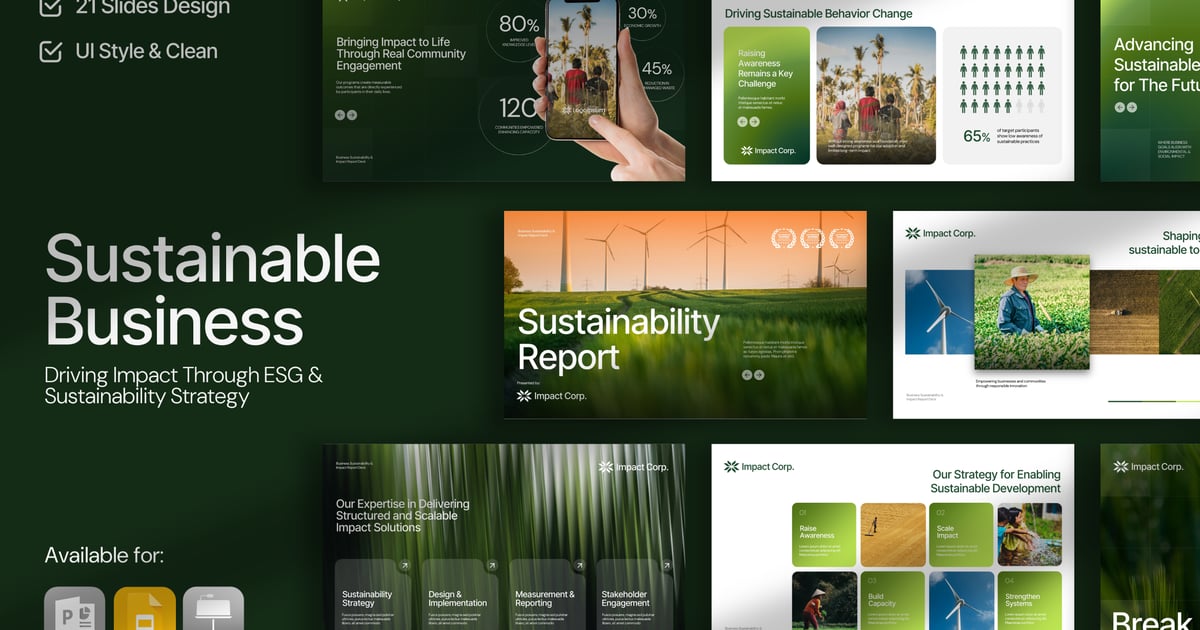Click the Google Slides app icon
Image resolution: width=1200 pixels, height=630 pixels.
144,609
